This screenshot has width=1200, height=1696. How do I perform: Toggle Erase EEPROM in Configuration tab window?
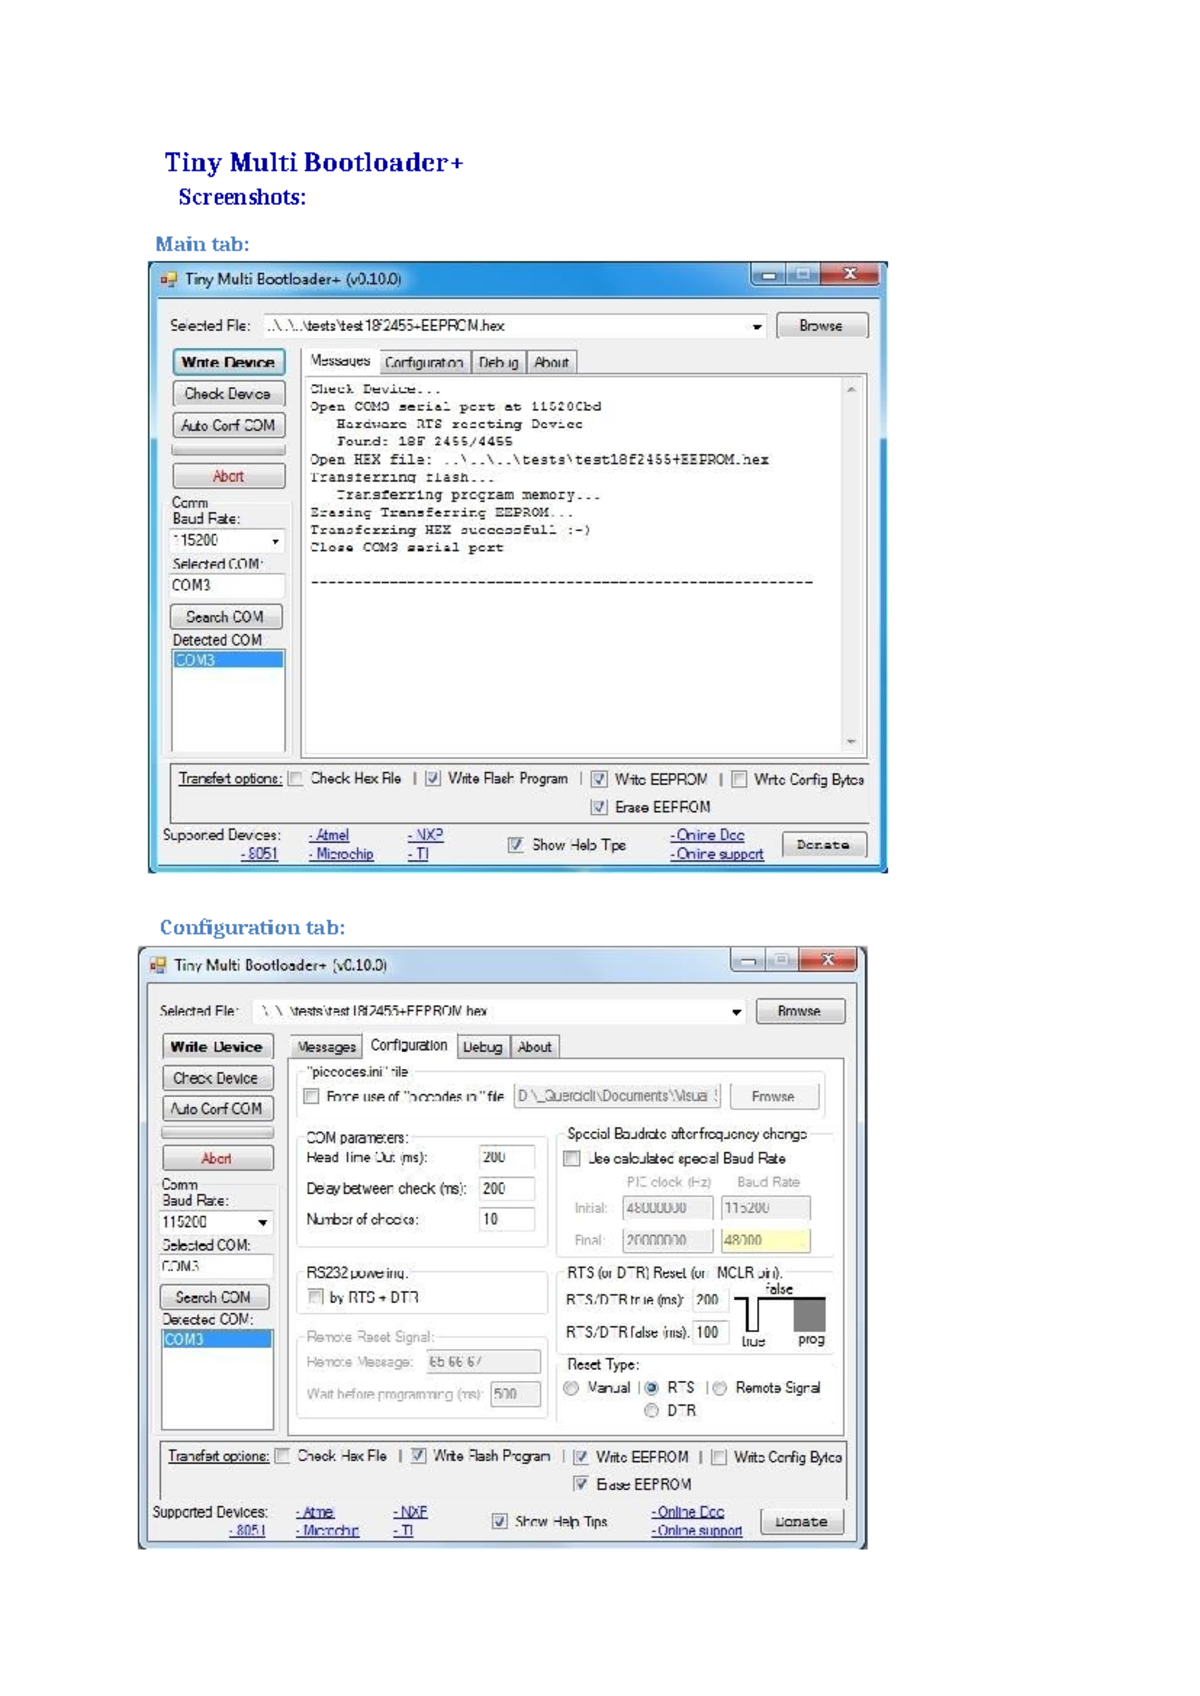coord(580,1484)
